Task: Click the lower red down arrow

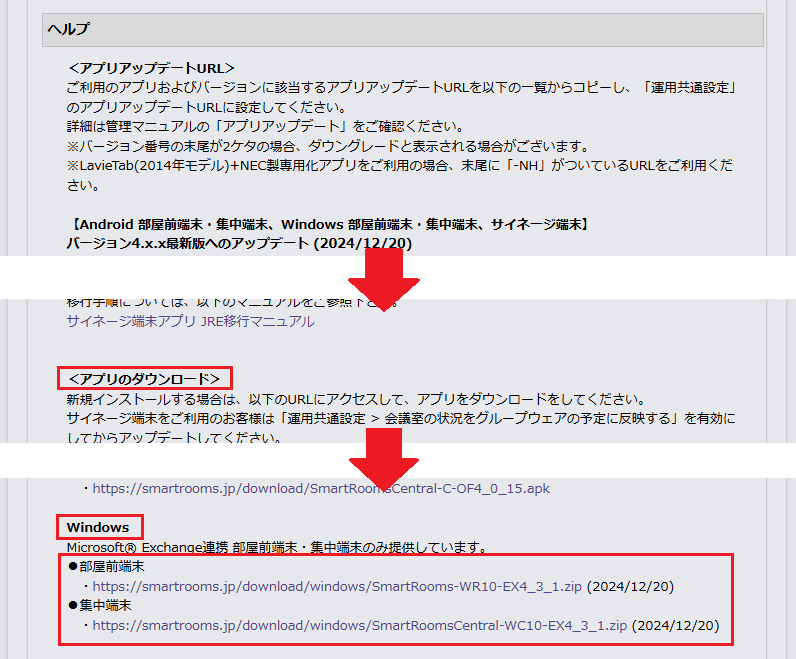Action: pos(384,460)
